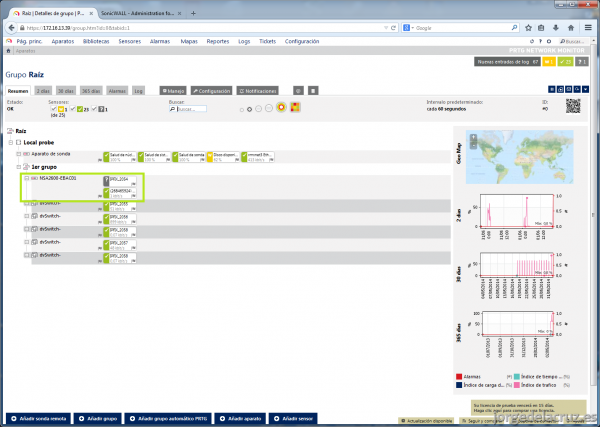Click first dark blue toolbar icon at right

pos(552,89)
